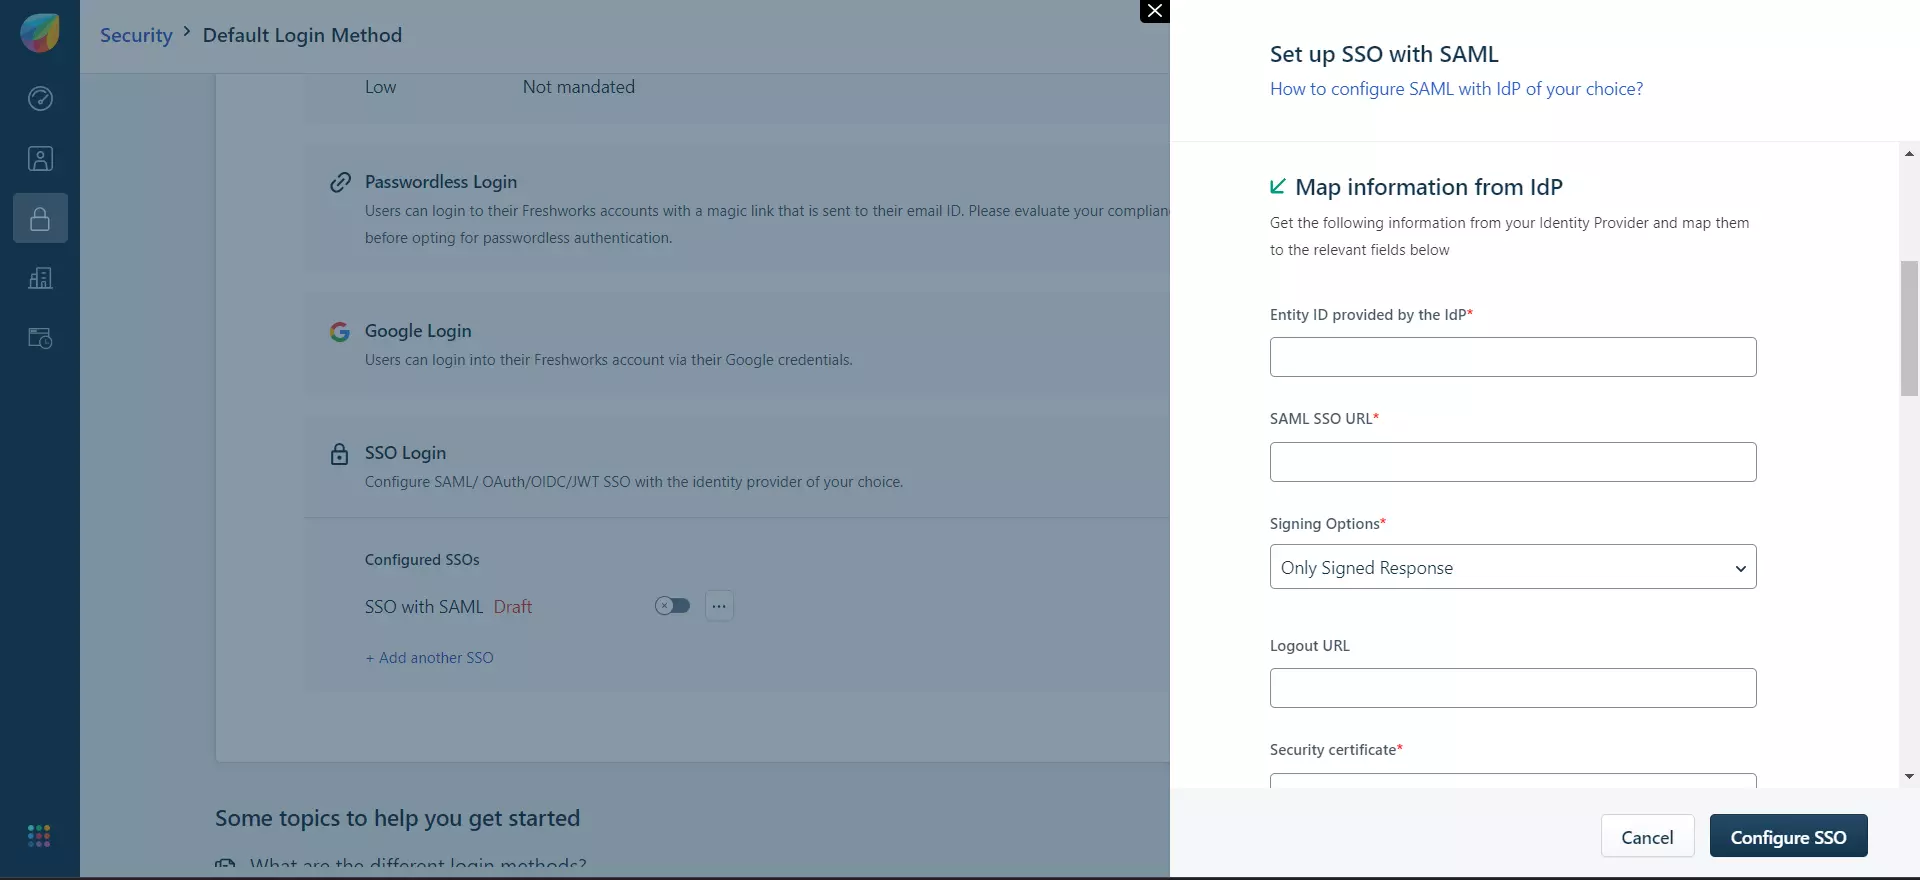This screenshot has width=1920, height=880.
Task: Click the Passwordless Login heading
Action: click(x=441, y=182)
